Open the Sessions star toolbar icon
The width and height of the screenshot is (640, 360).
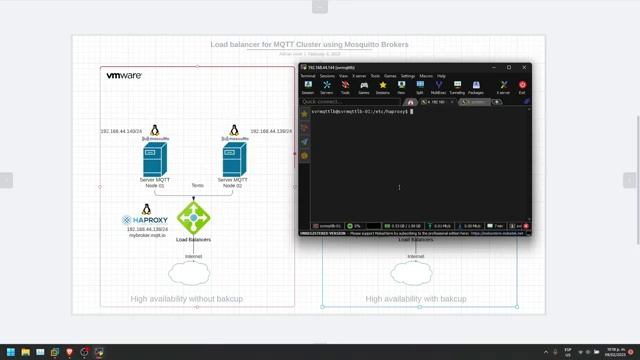(382, 87)
